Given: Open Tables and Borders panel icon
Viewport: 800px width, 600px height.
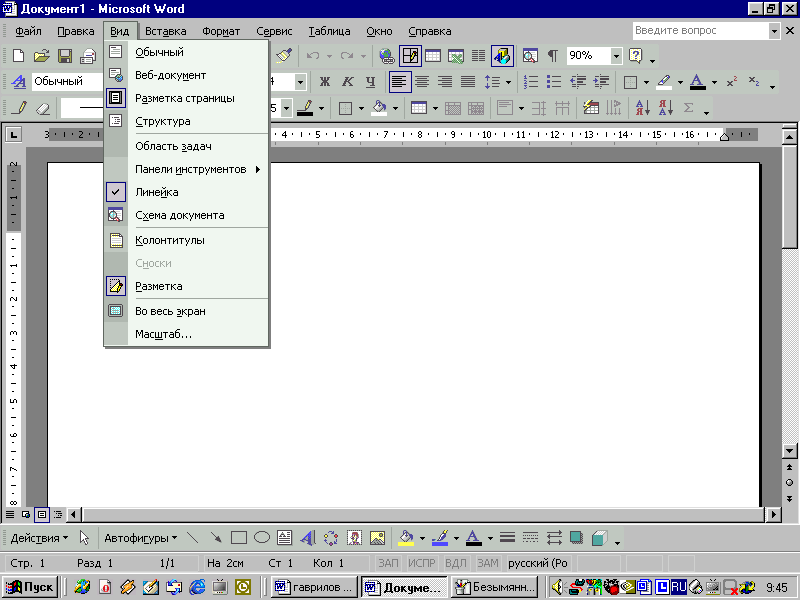Looking at the screenshot, I should point(410,56).
